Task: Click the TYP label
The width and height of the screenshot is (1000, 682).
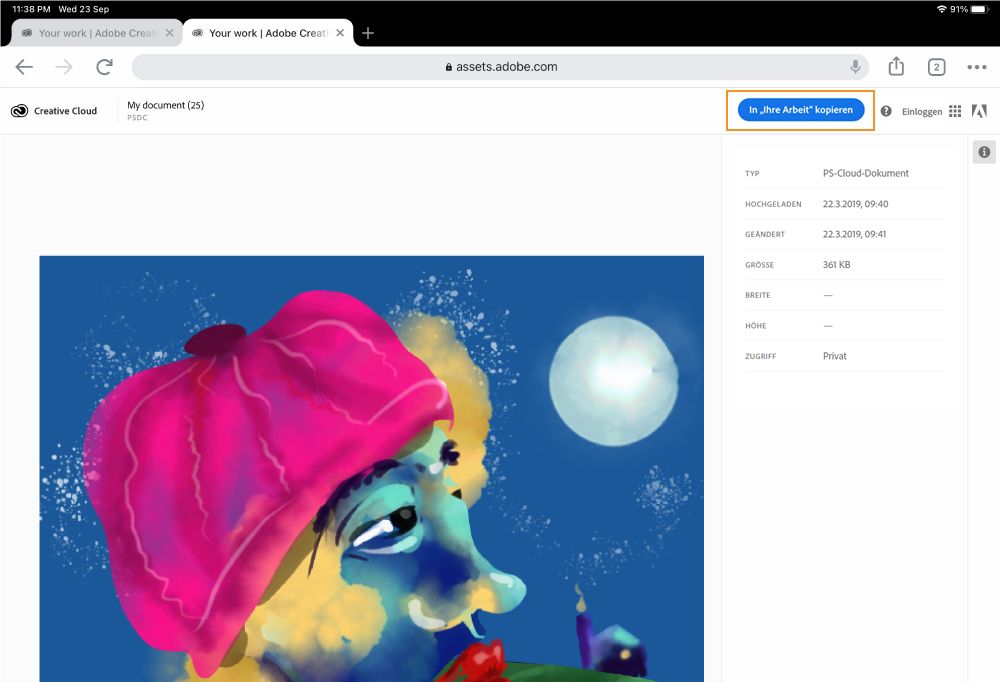Action: 752,174
